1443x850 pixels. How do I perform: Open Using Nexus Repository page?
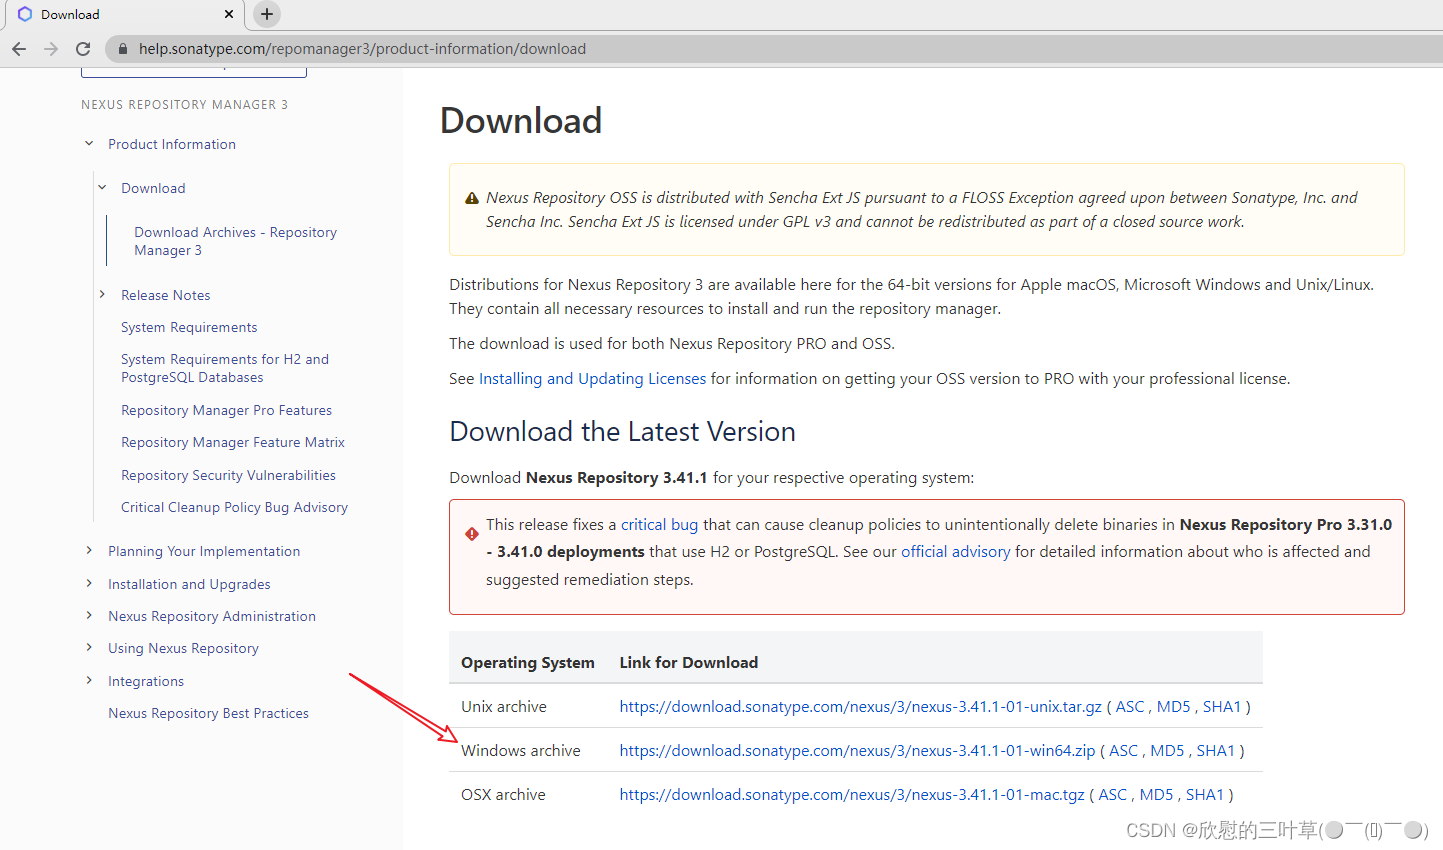[x=183, y=648]
